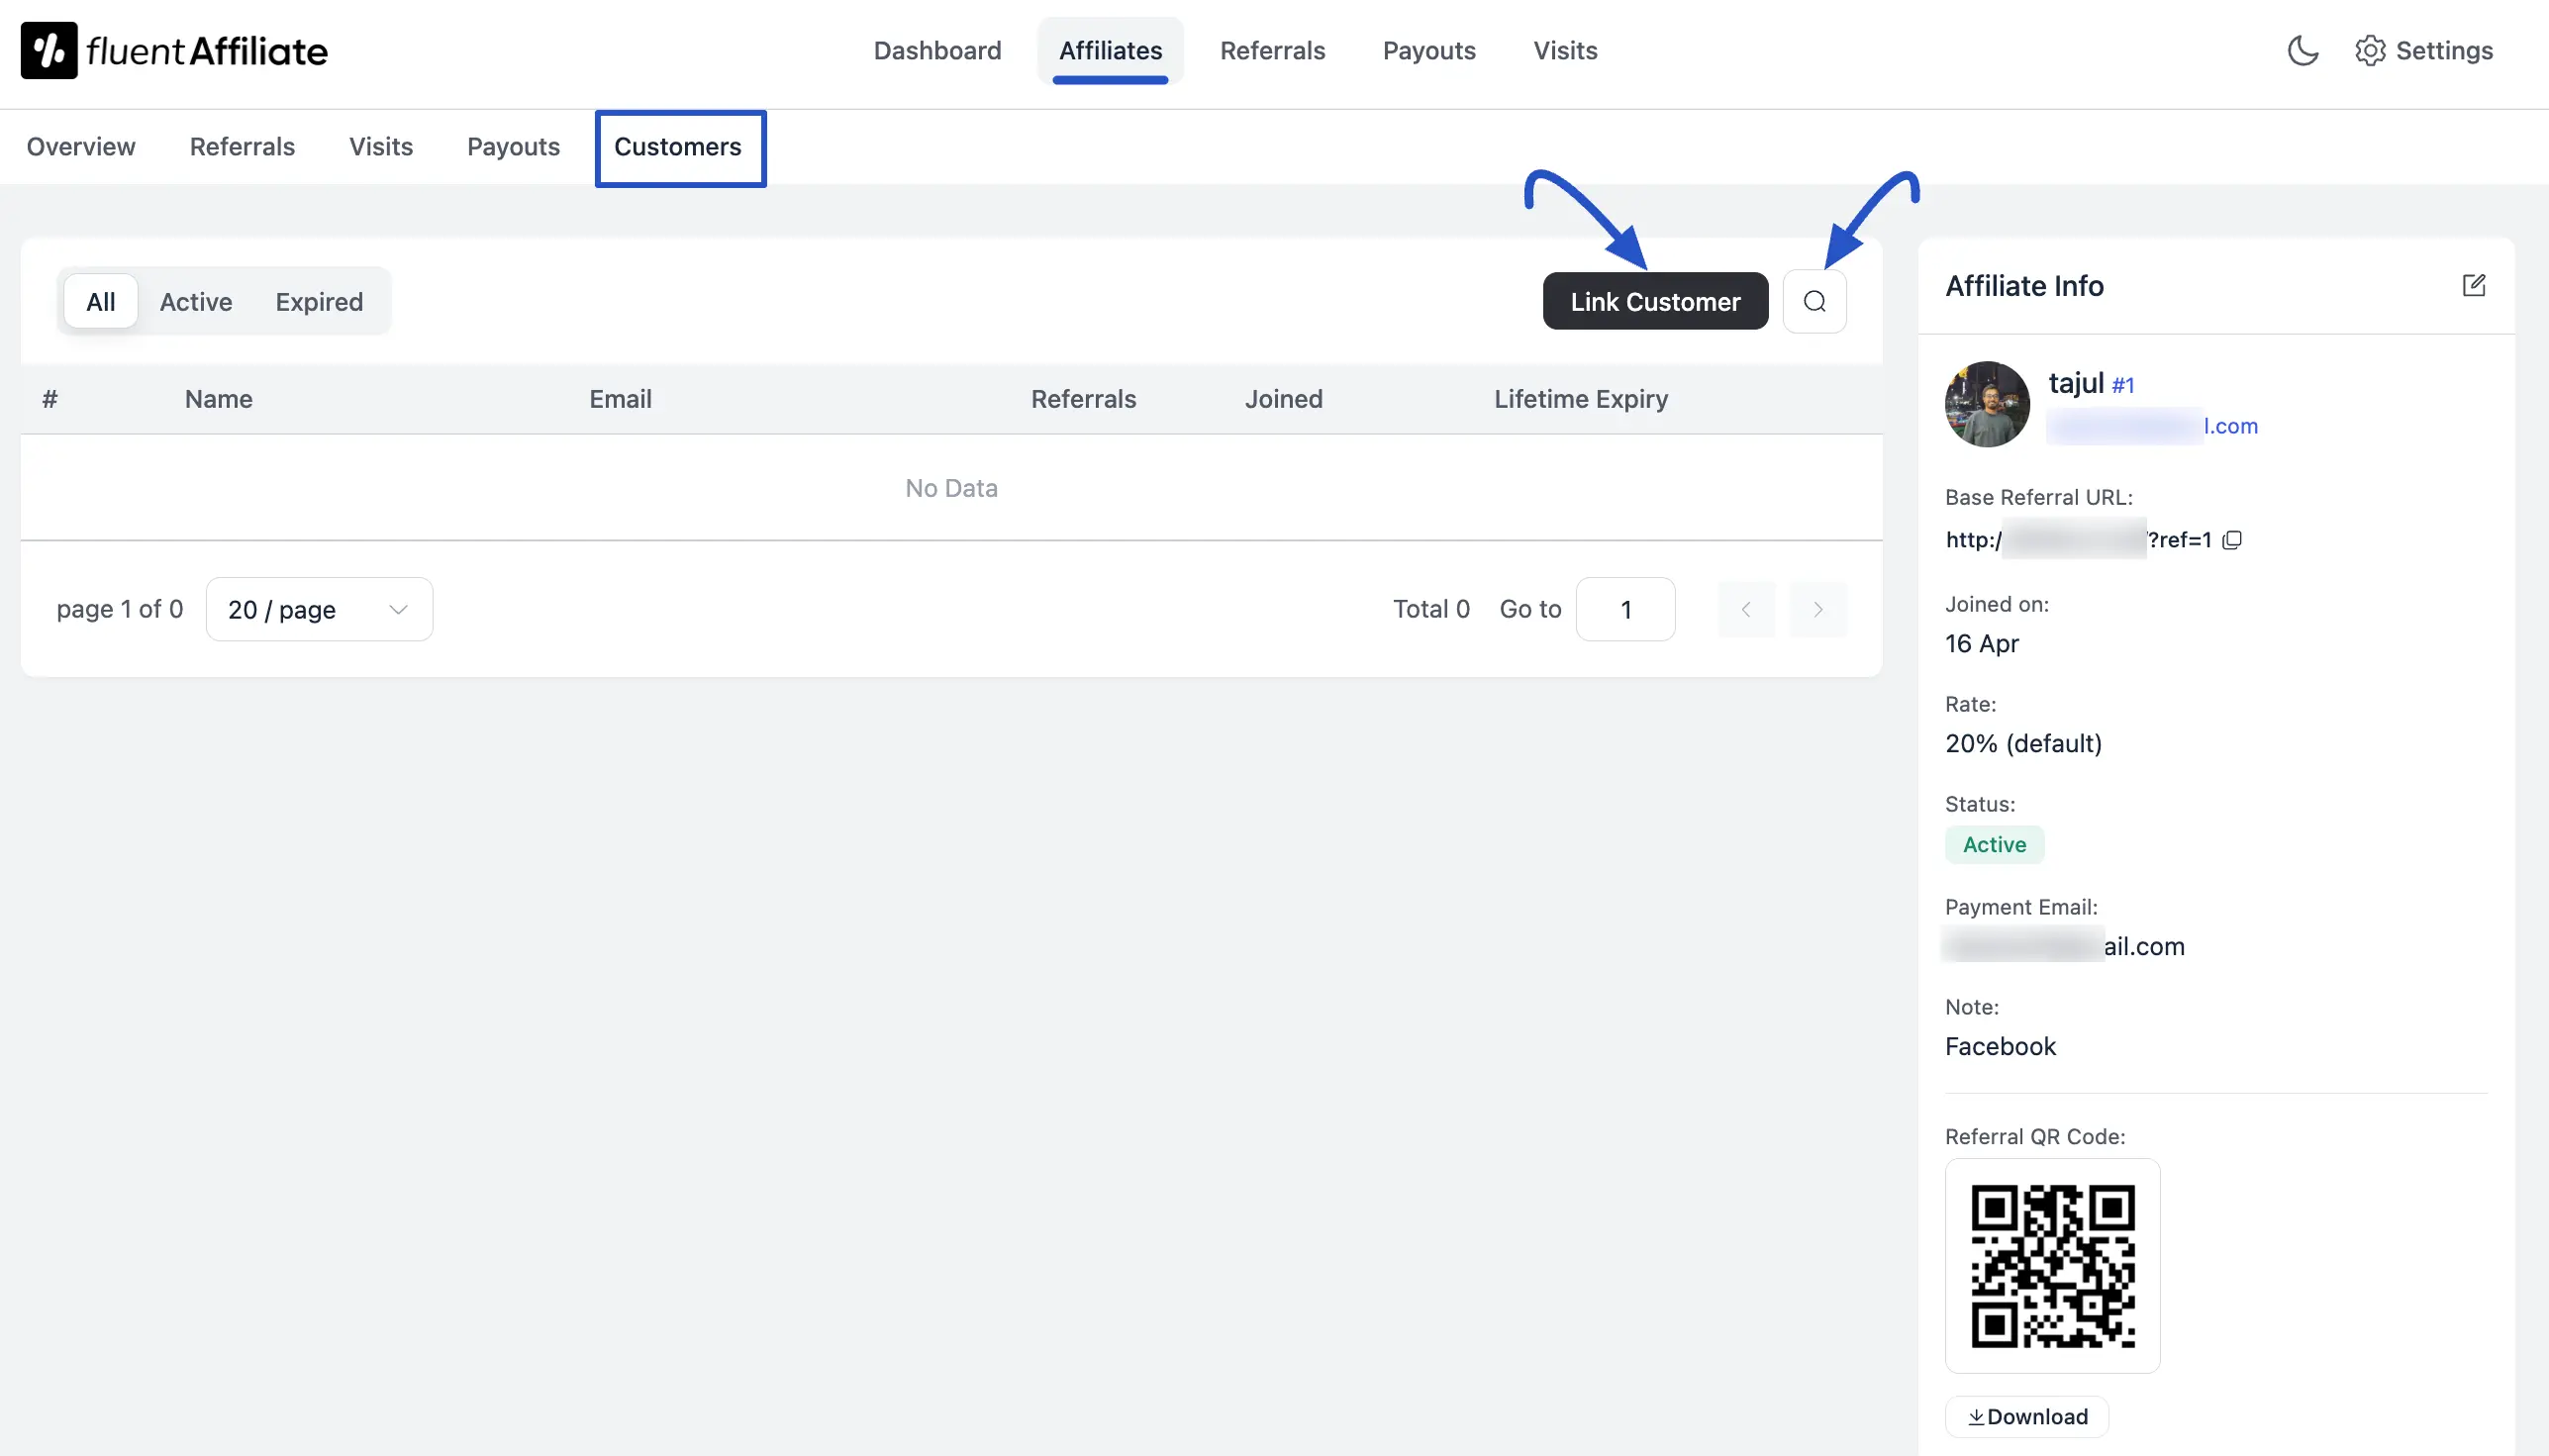Click the Facebook note text

[2000, 1046]
